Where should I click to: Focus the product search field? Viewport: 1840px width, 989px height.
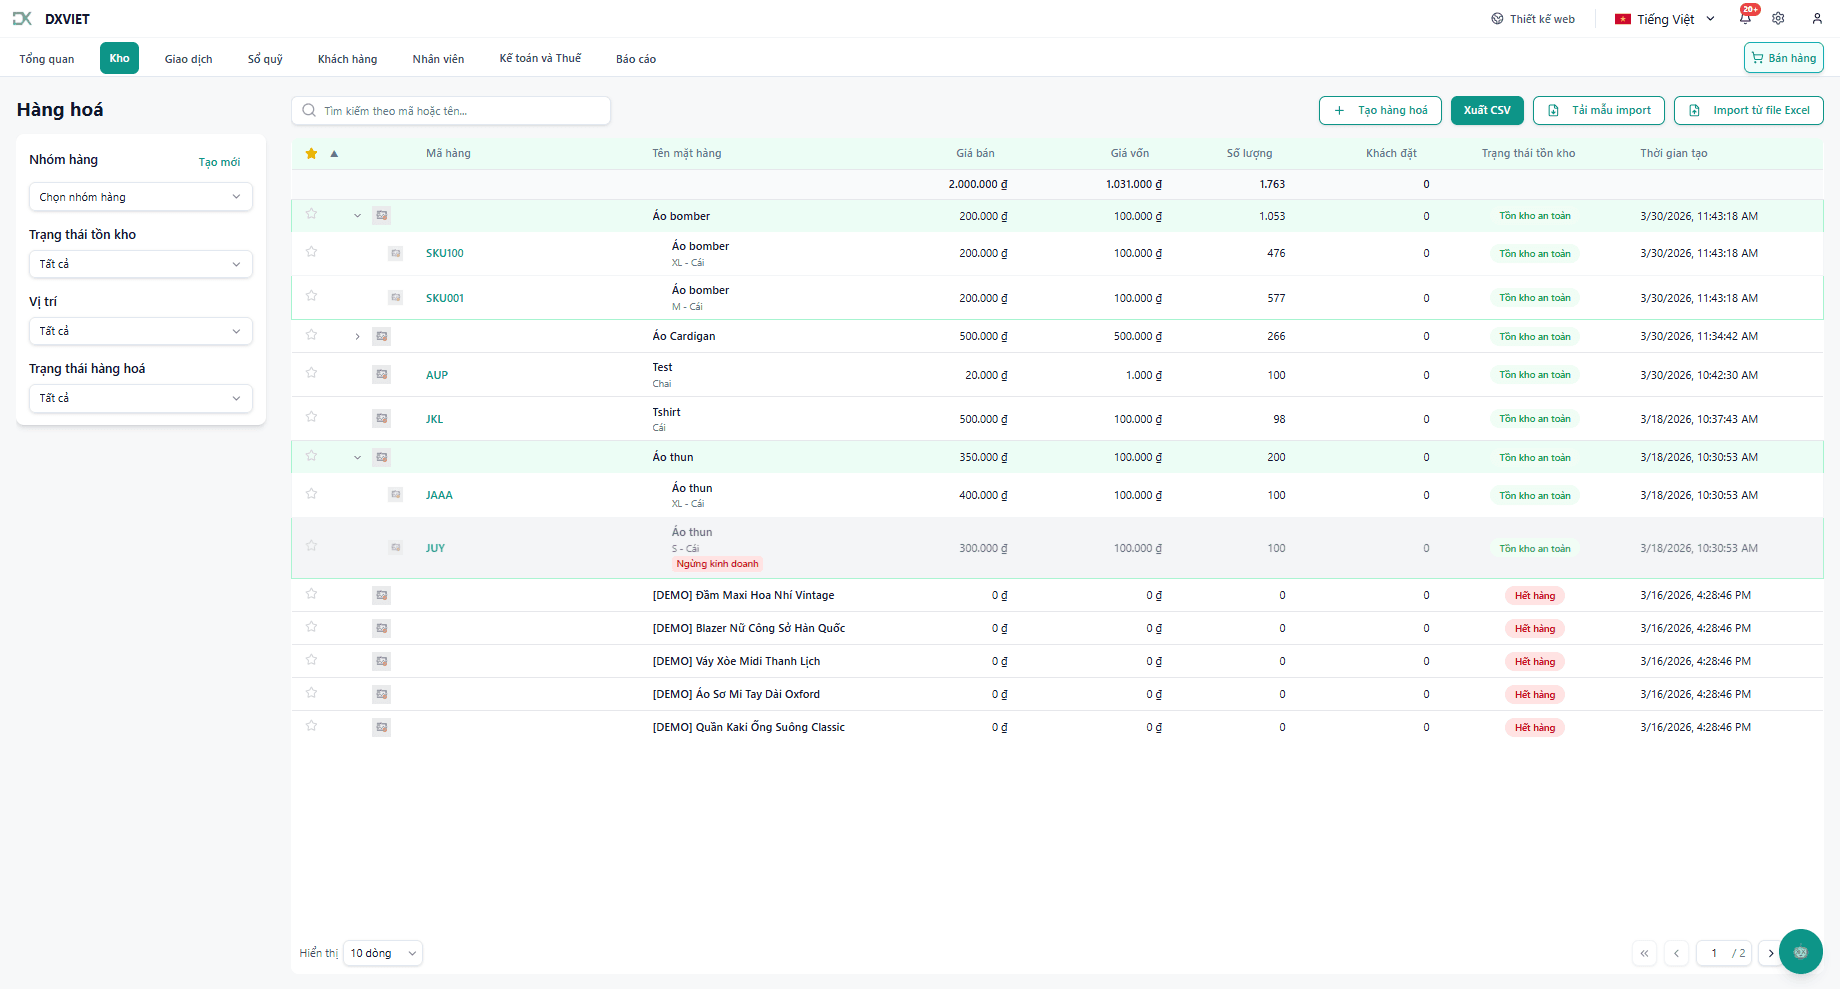(x=460, y=111)
